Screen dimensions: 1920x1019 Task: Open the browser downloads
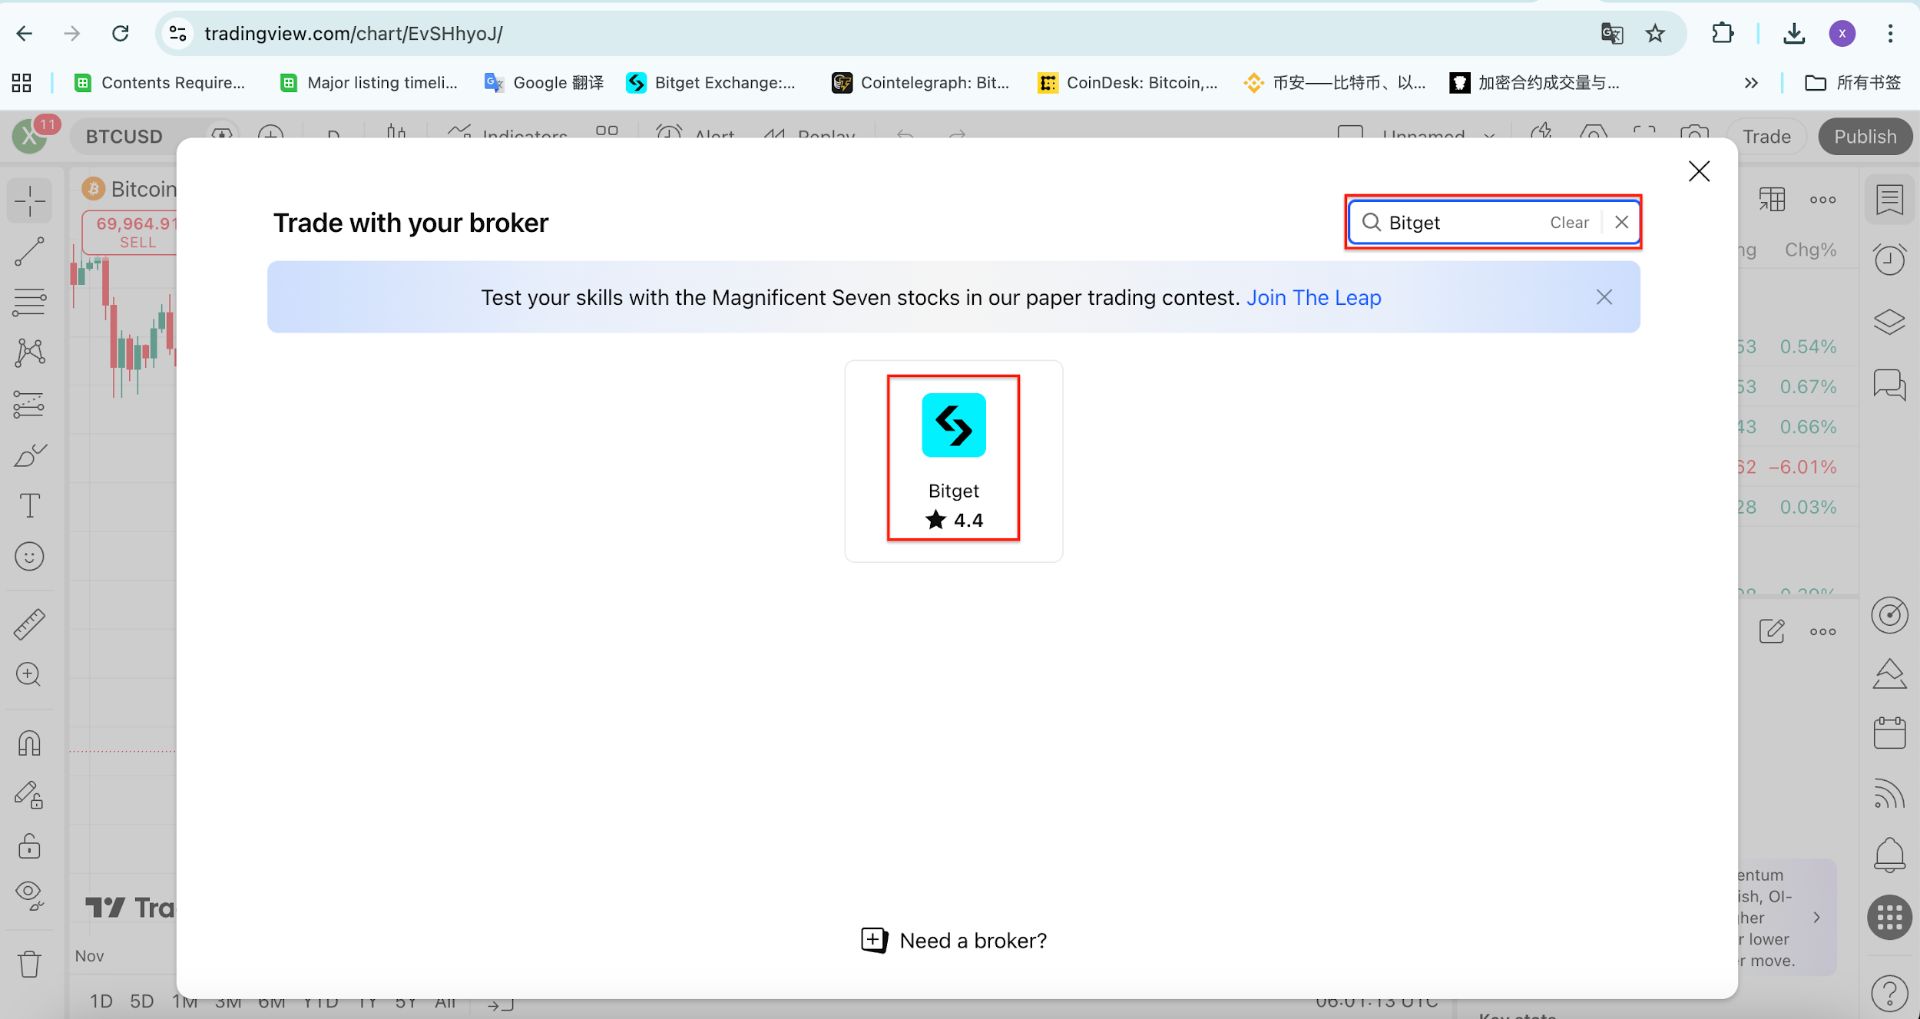tap(1794, 33)
